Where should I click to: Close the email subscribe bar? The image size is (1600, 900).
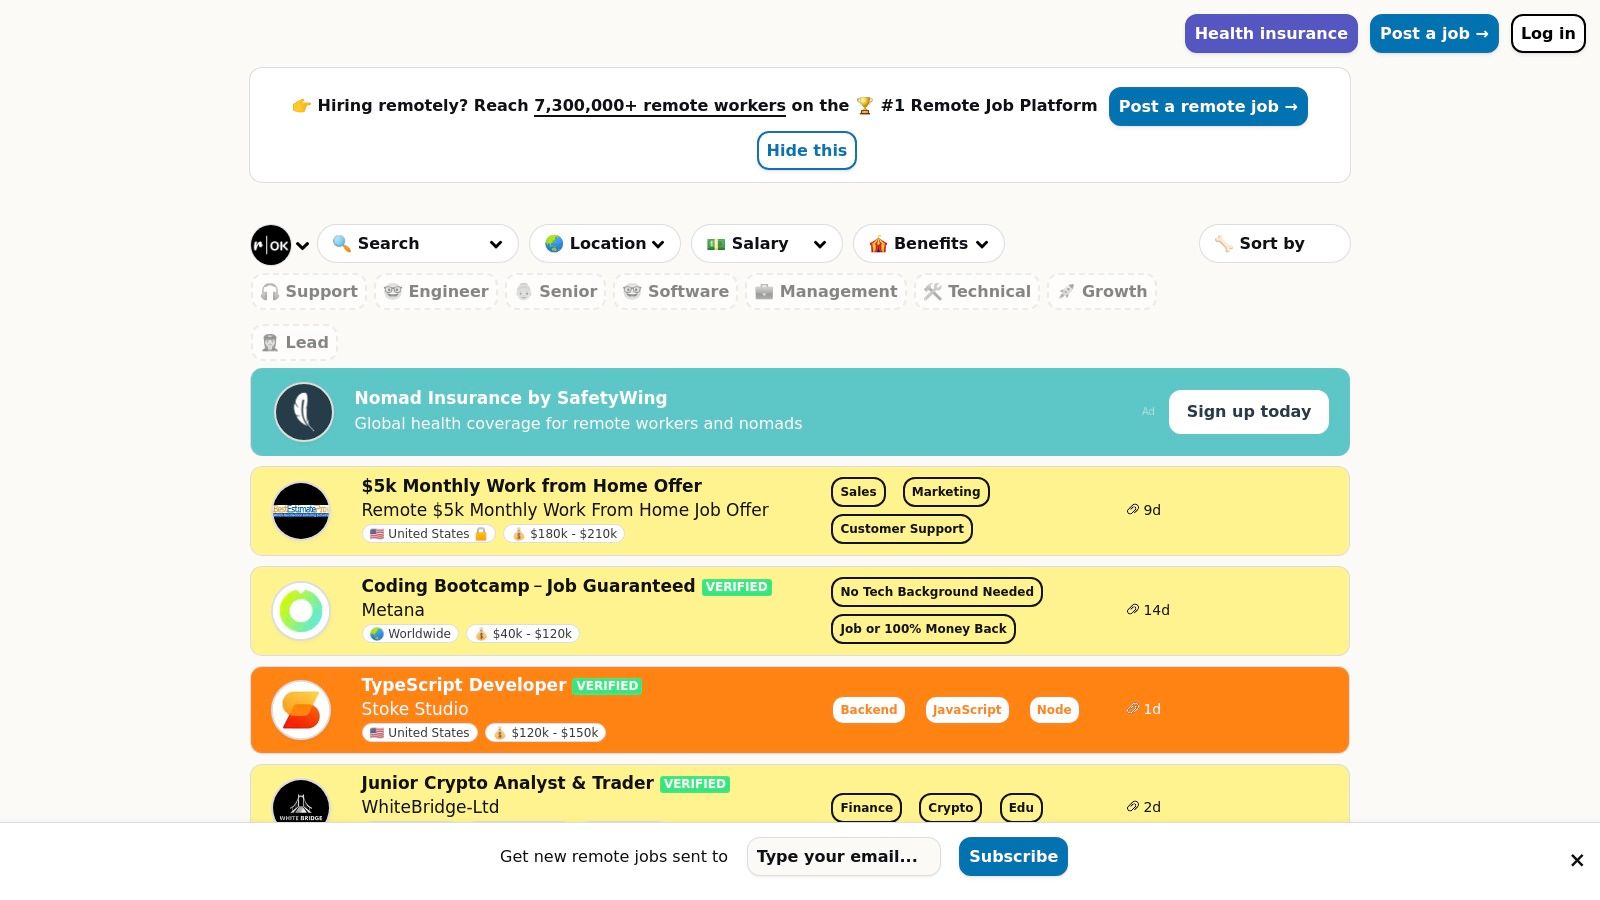(x=1577, y=860)
